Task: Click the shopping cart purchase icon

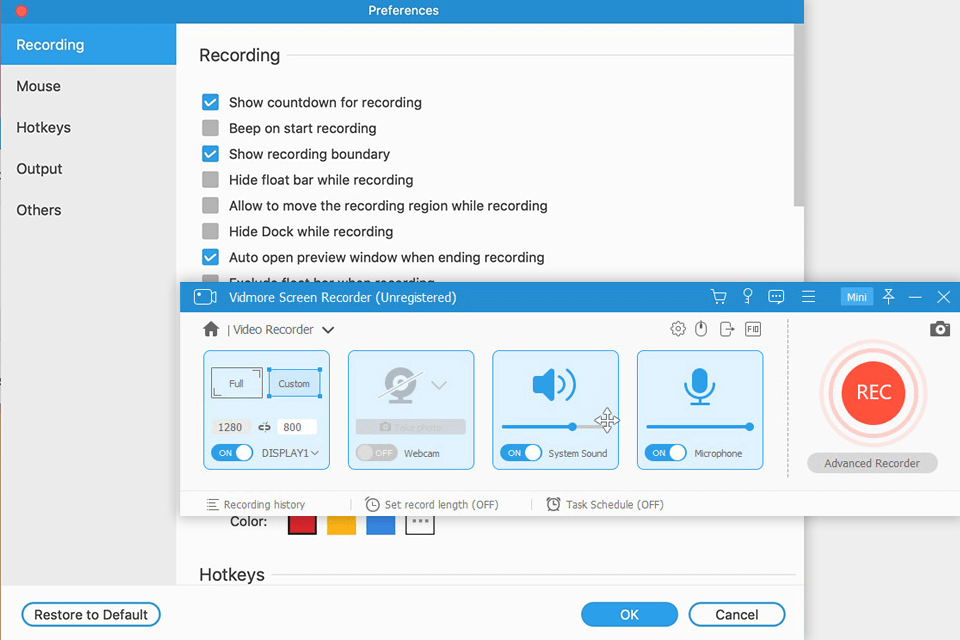Action: tap(719, 297)
